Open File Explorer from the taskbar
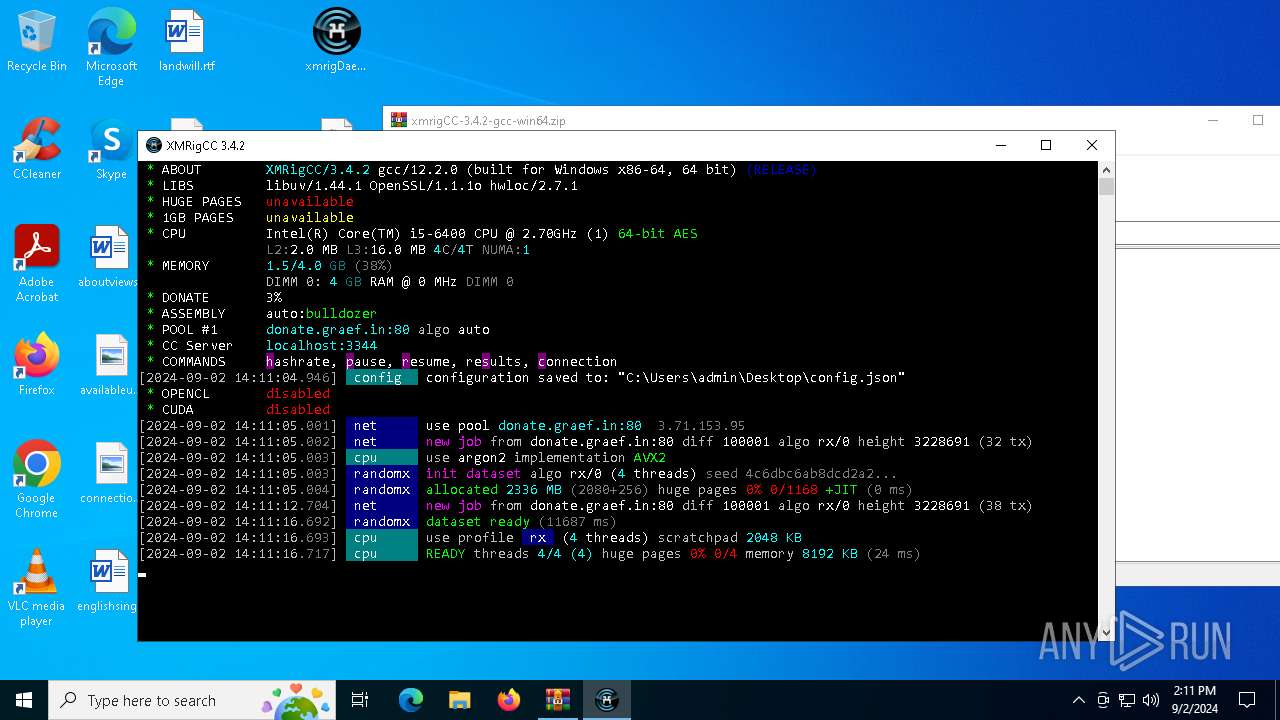 pyautogui.click(x=460, y=700)
